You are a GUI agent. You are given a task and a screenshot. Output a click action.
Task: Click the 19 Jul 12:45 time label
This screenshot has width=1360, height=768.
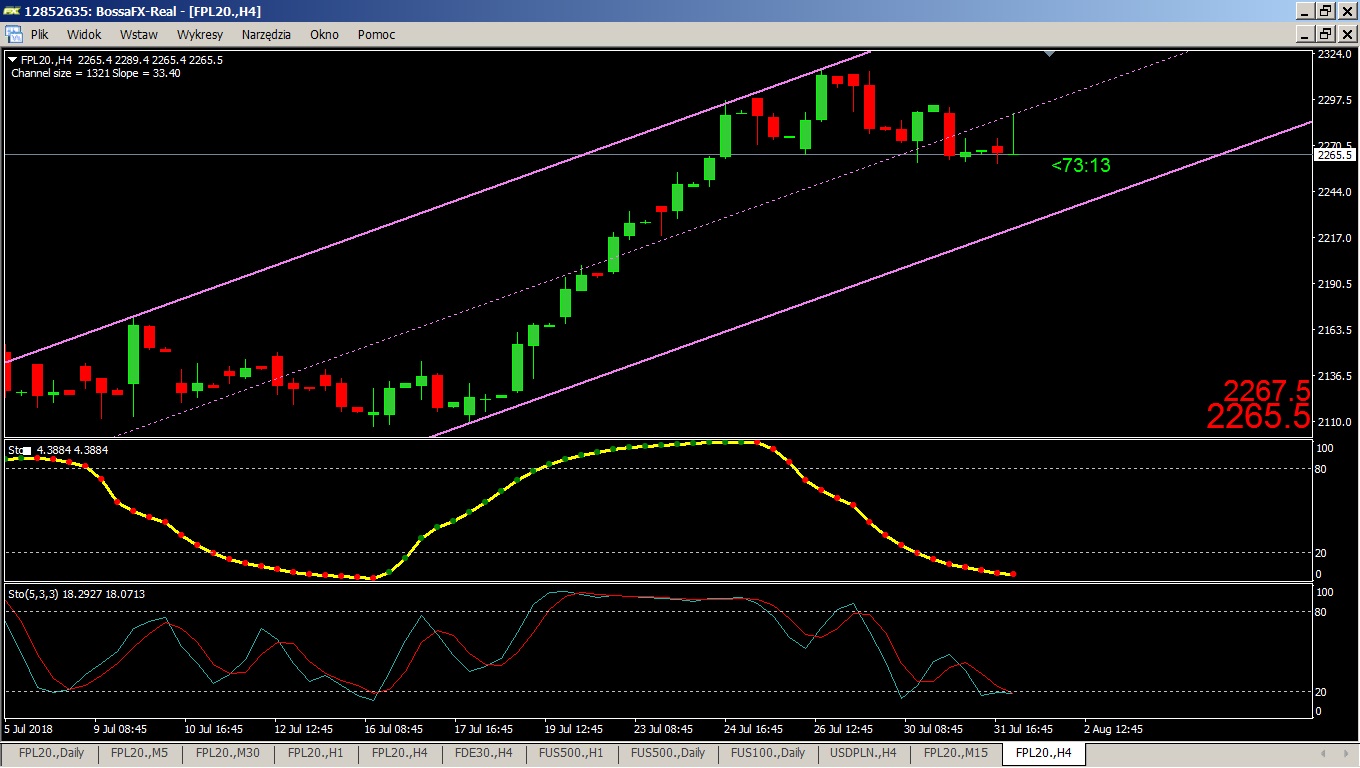coord(574,729)
